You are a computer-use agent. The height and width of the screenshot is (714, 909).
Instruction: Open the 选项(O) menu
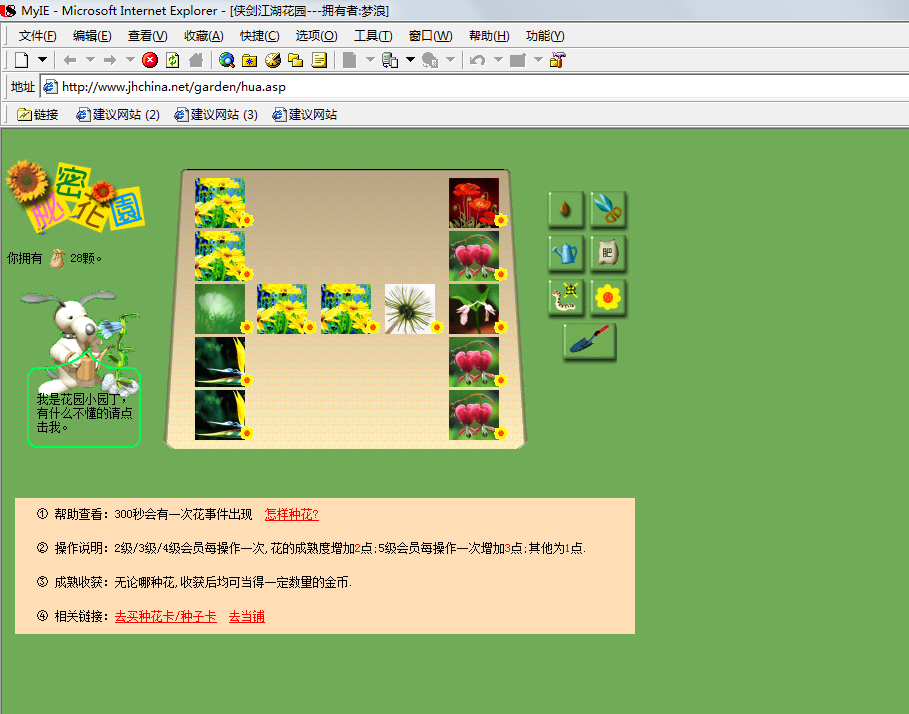click(x=317, y=36)
